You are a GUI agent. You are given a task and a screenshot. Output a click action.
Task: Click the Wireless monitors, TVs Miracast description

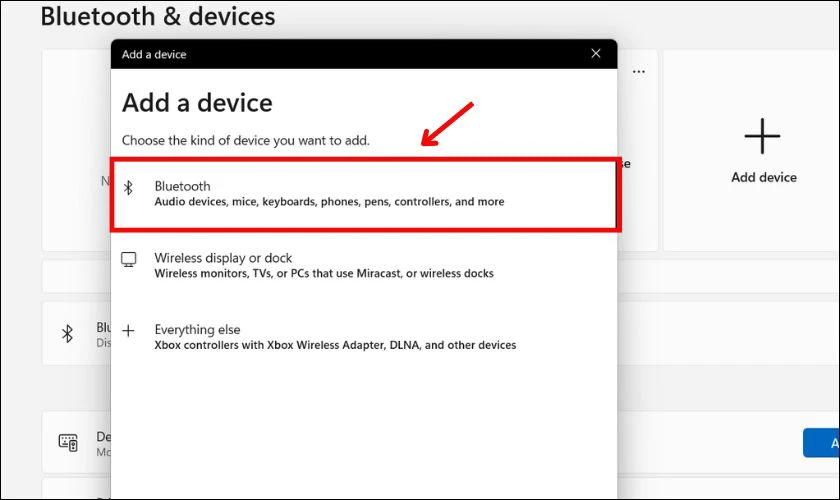pyautogui.click(x=324, y=273)
